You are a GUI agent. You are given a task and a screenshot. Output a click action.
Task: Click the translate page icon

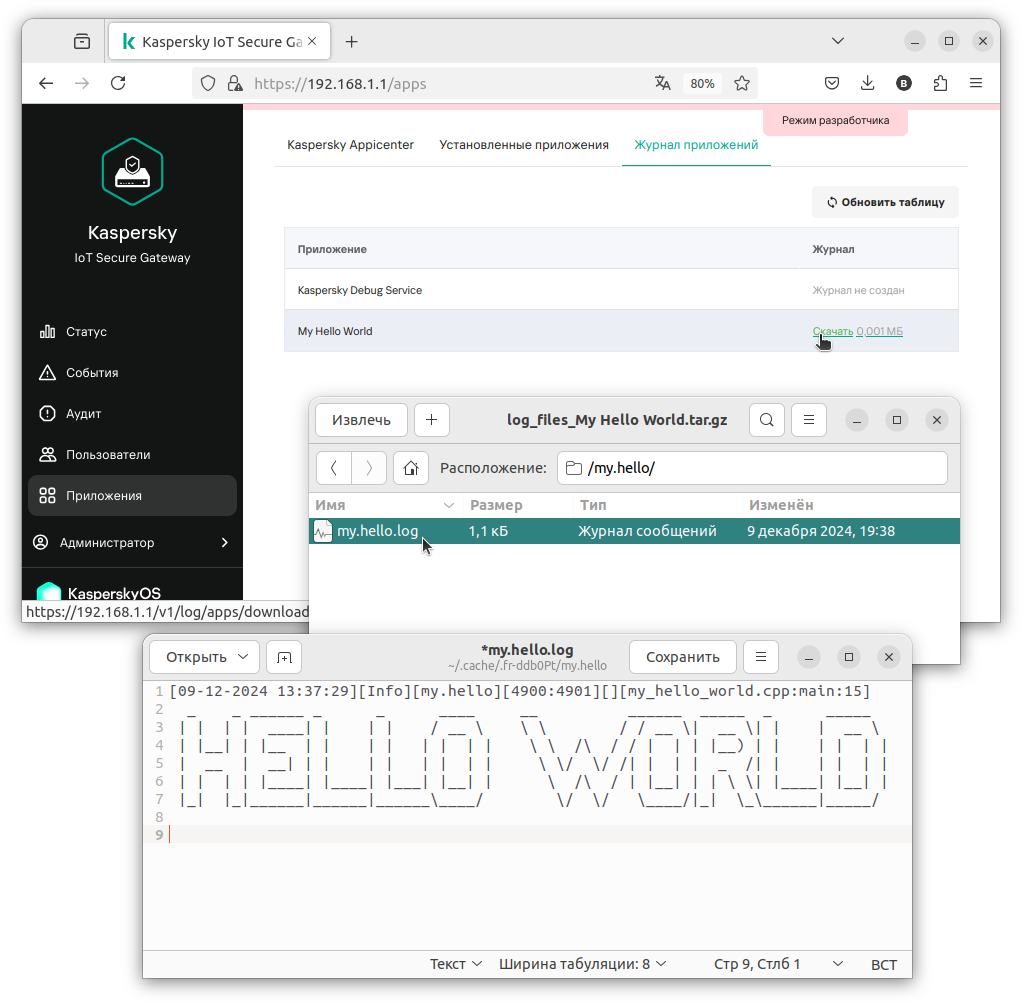coord(663,83)
